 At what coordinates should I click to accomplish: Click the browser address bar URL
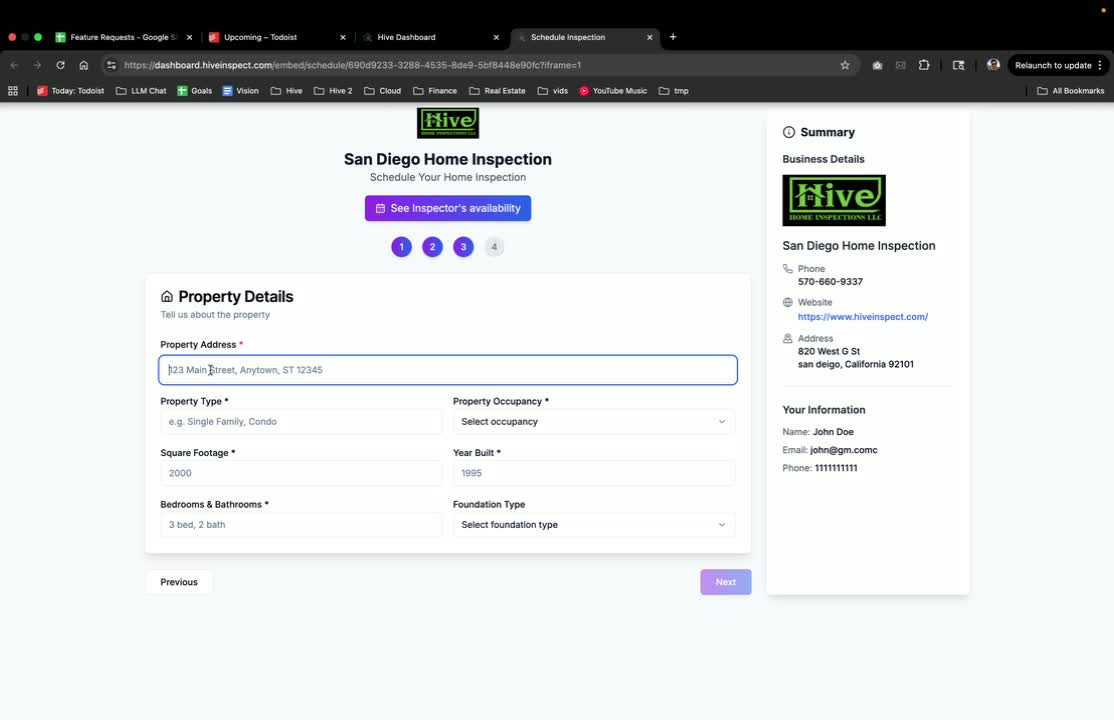pyautogui.click(x=352, y=65)
